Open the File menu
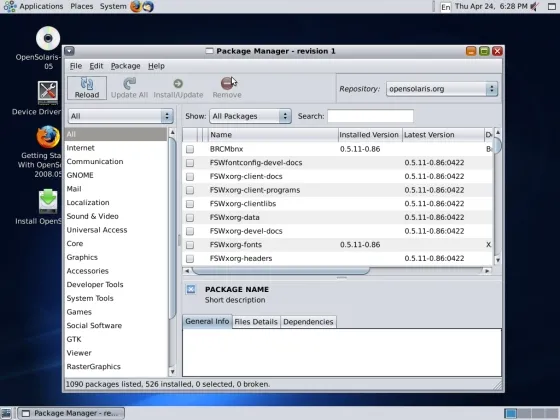Image resolution: width=560 pixels, height=420 pixels. click(76, 66)
